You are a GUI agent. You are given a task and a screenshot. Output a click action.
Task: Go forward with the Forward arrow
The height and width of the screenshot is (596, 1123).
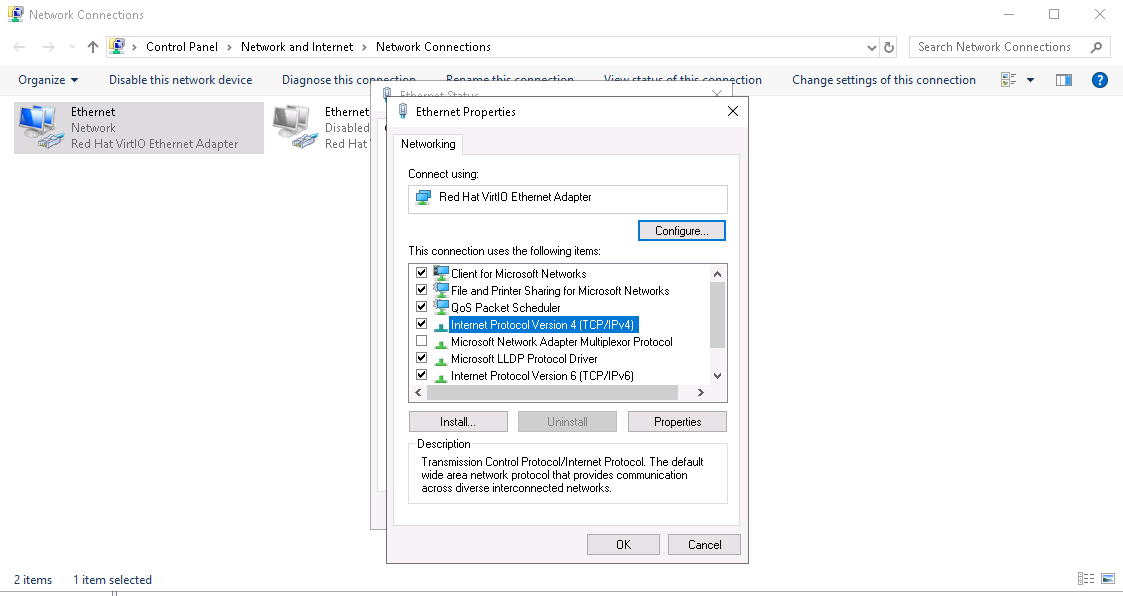tap(48, 47)
